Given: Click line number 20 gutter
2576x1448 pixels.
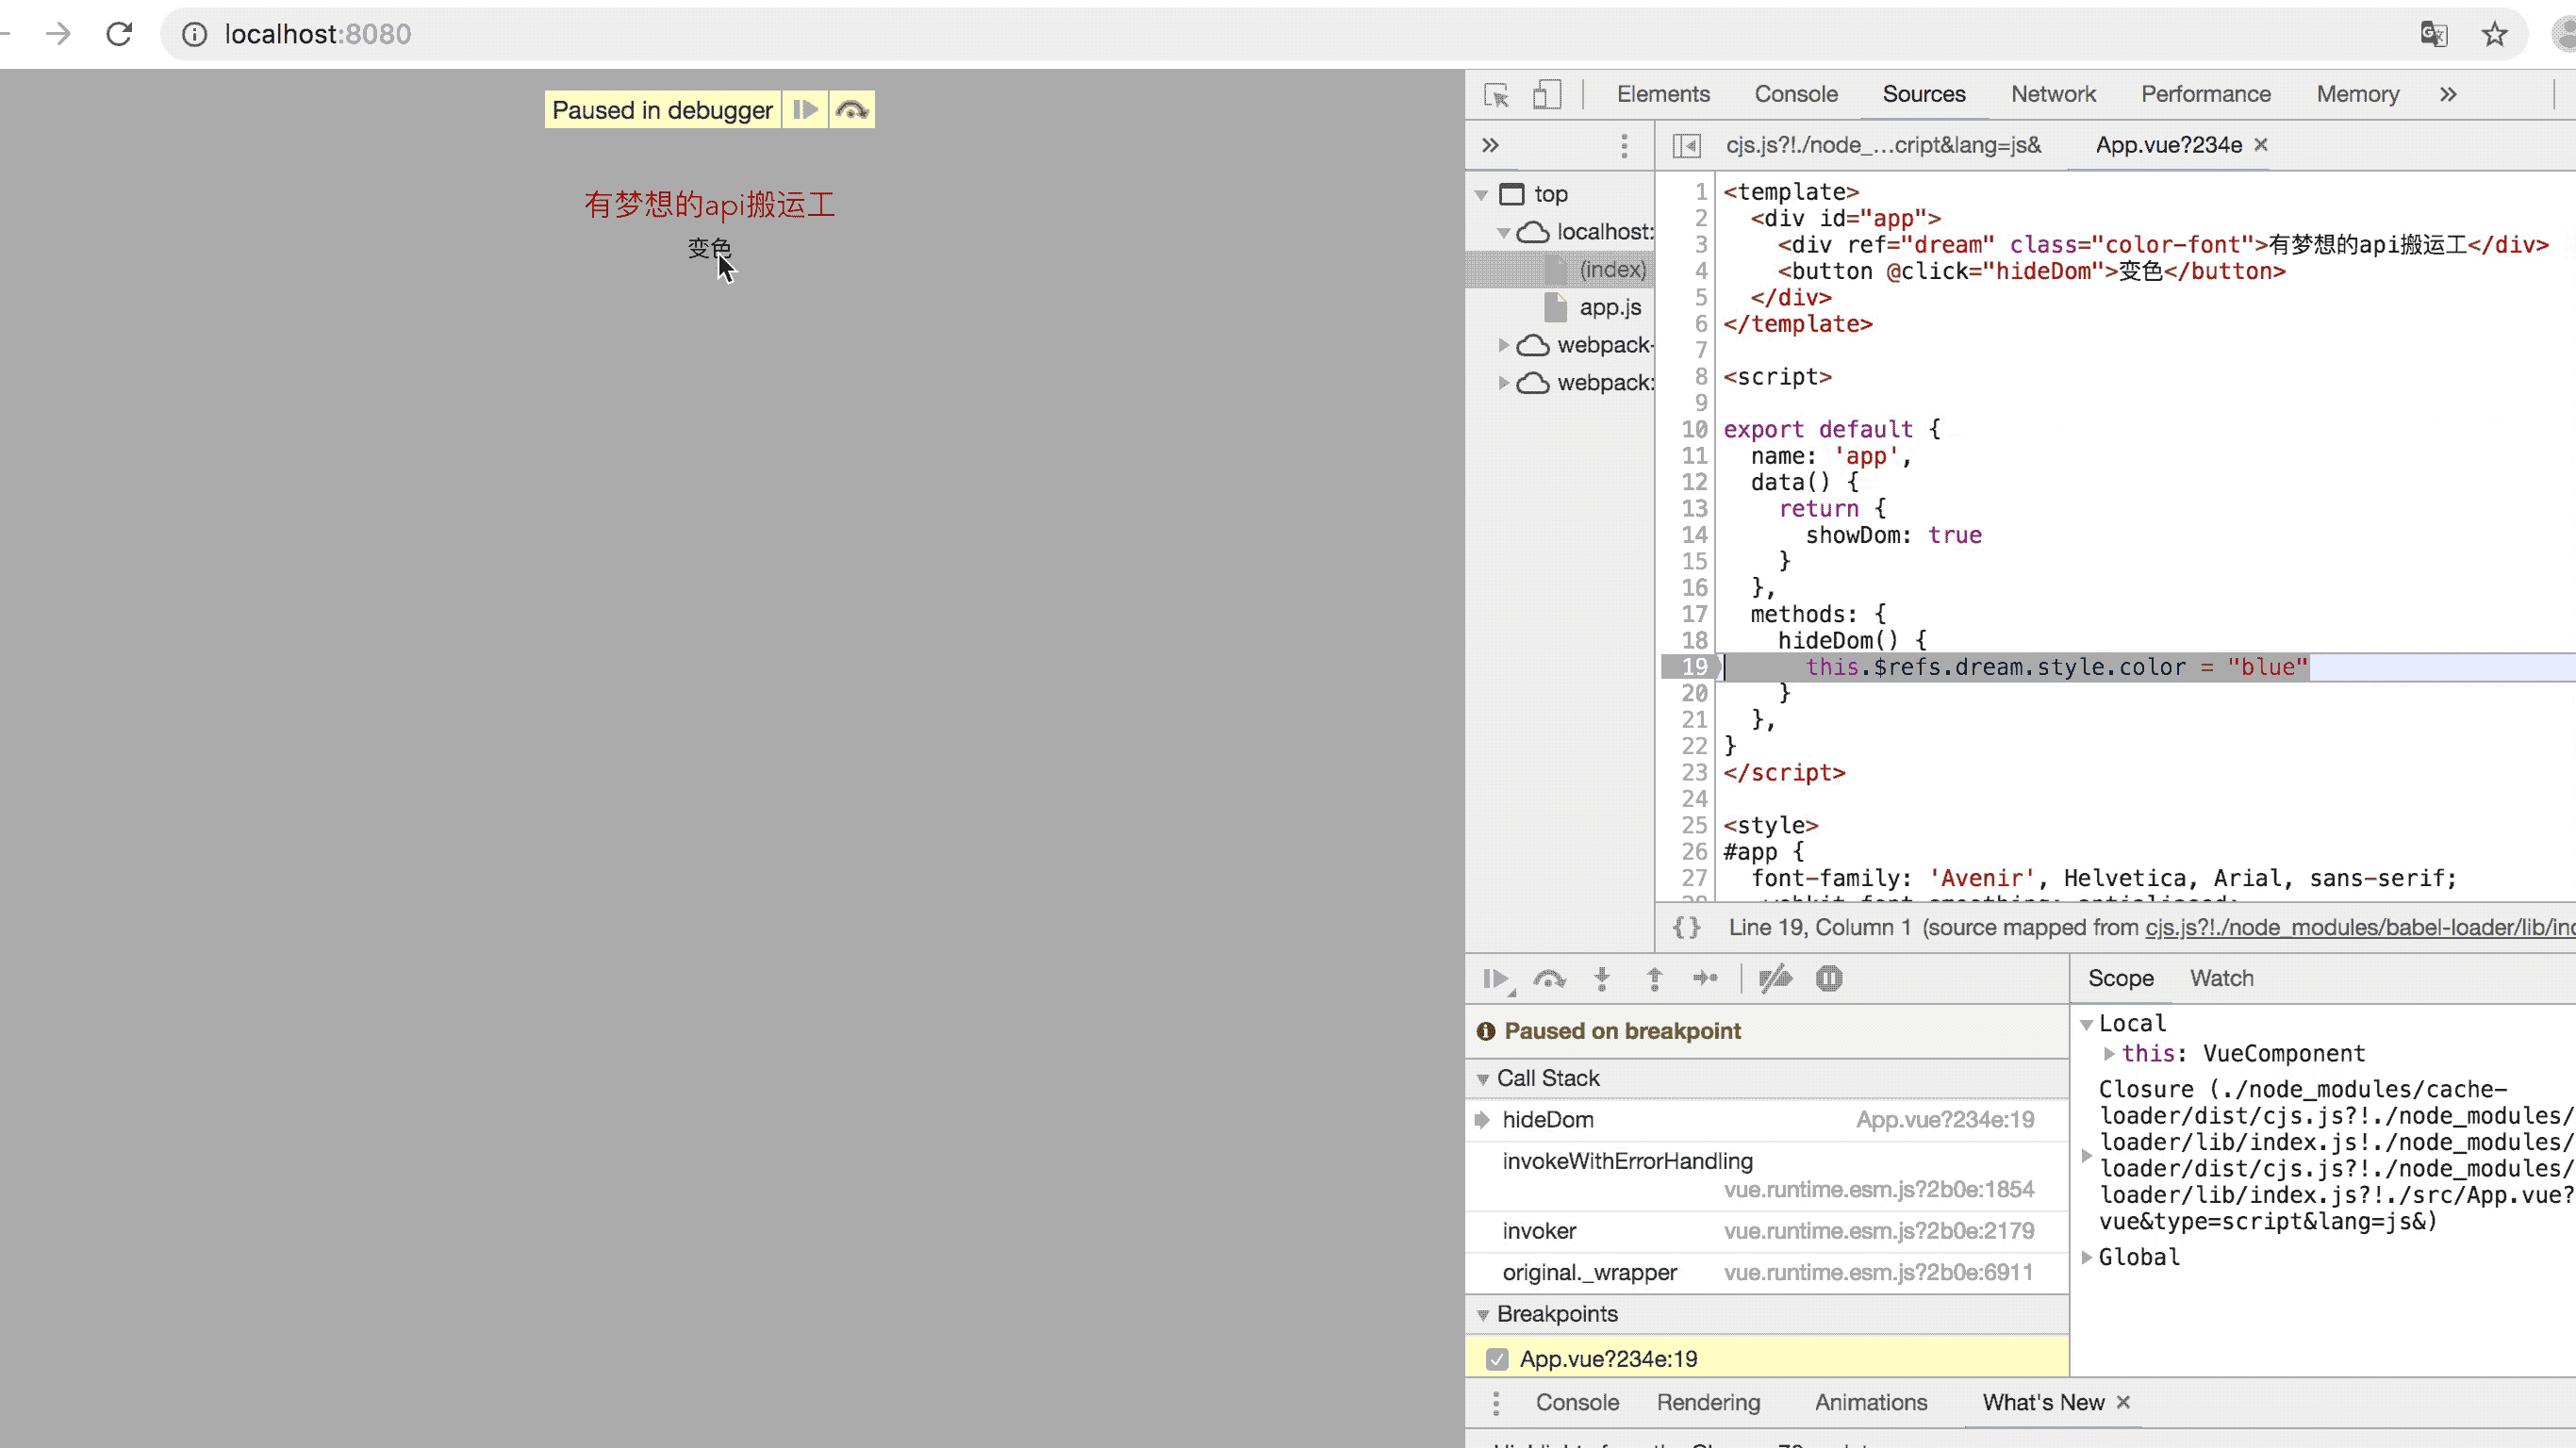Looking at the screenshot, I should (x=1694, y=693).
